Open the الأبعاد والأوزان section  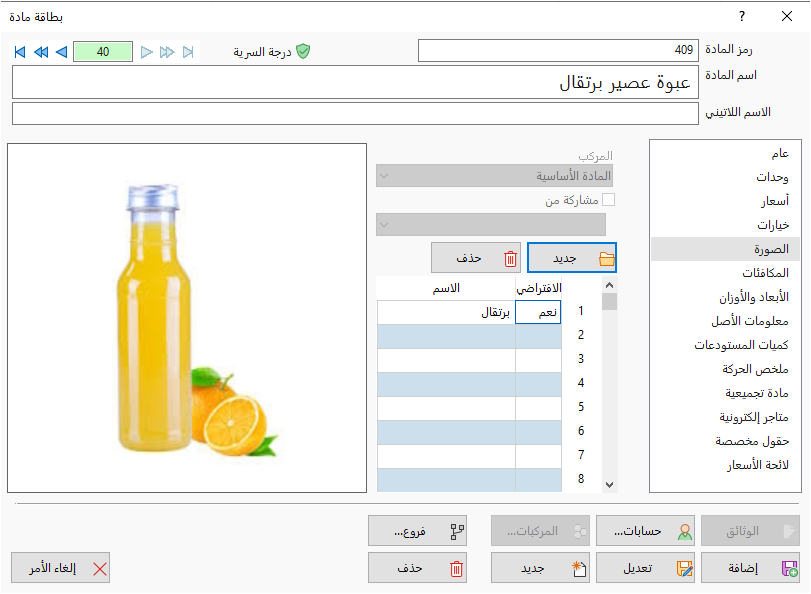(726, 297)
